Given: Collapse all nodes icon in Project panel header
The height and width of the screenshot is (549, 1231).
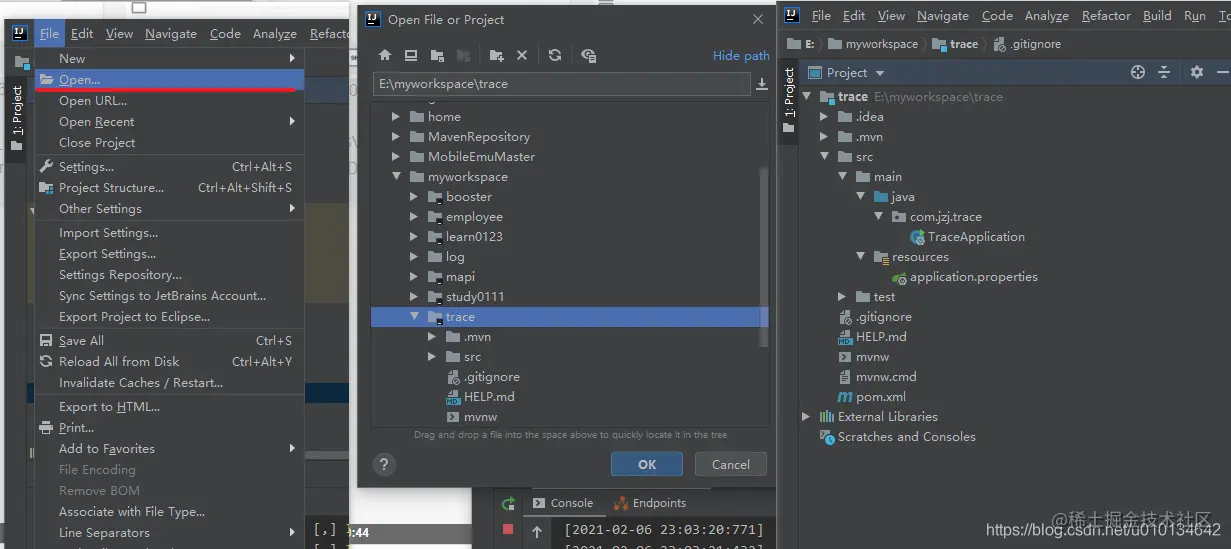Looking at the screenshot, I should coord(1164,72).
